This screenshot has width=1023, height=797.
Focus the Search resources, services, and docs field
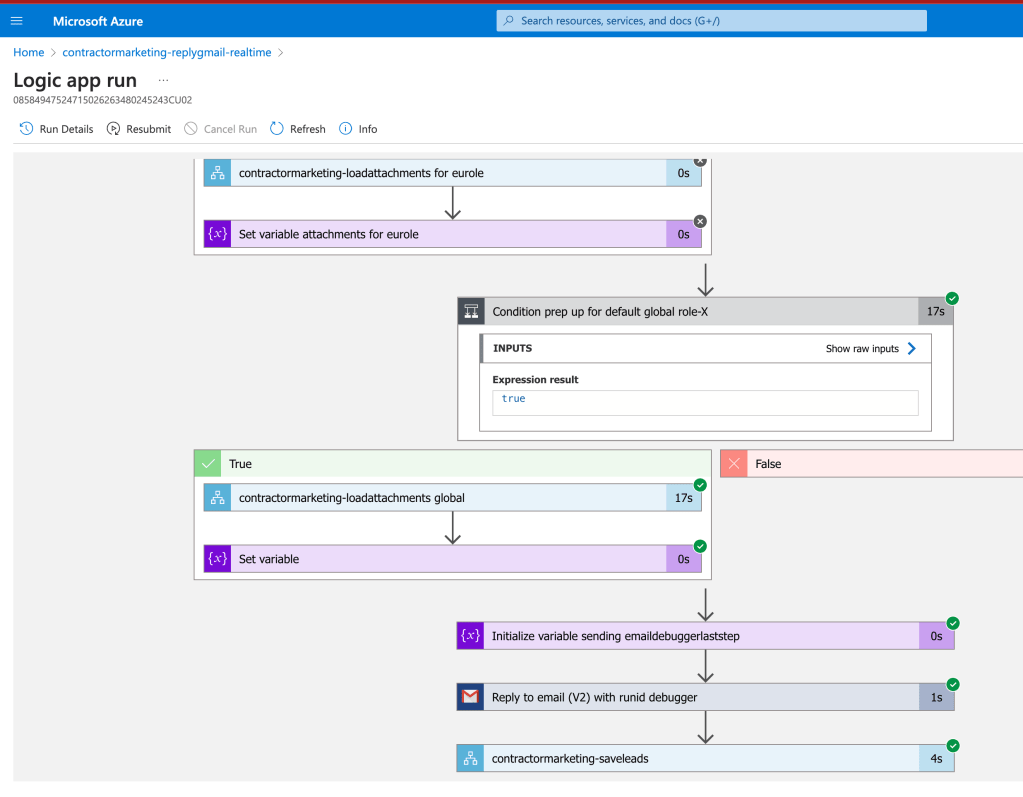pos(711,21)
